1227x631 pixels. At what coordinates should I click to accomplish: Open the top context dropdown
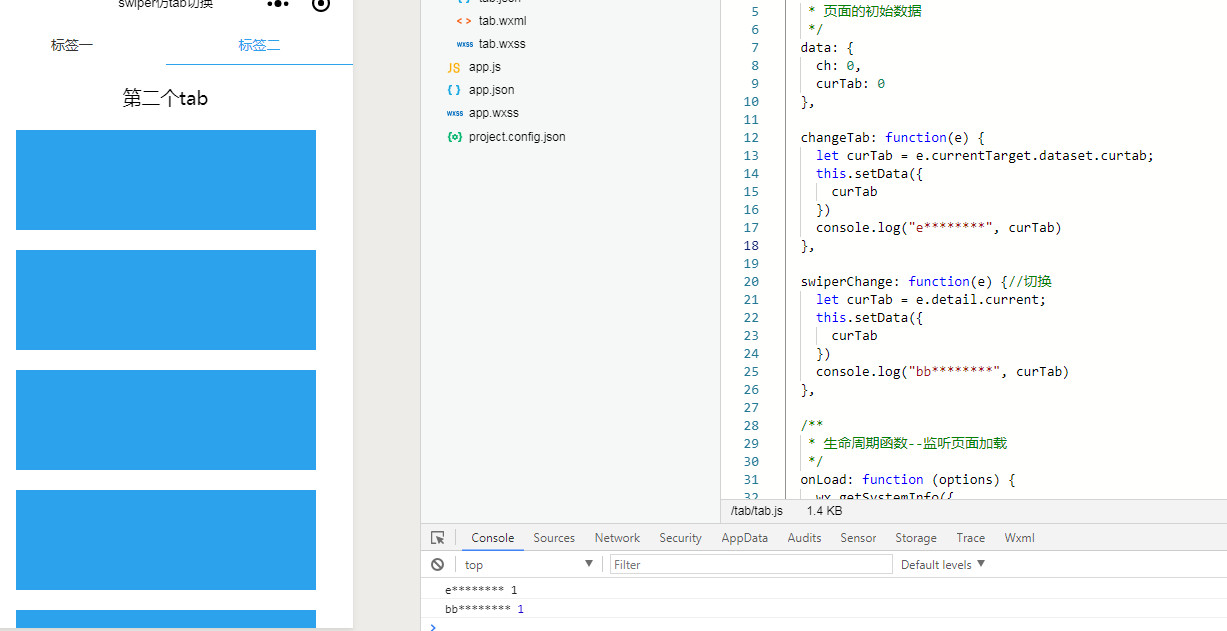coord(529,565)
